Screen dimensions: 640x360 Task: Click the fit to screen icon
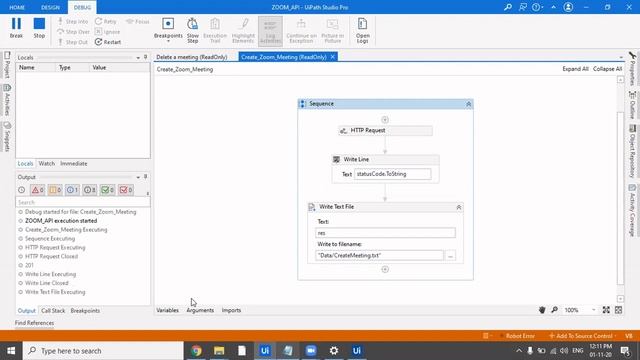pos(606,310)
